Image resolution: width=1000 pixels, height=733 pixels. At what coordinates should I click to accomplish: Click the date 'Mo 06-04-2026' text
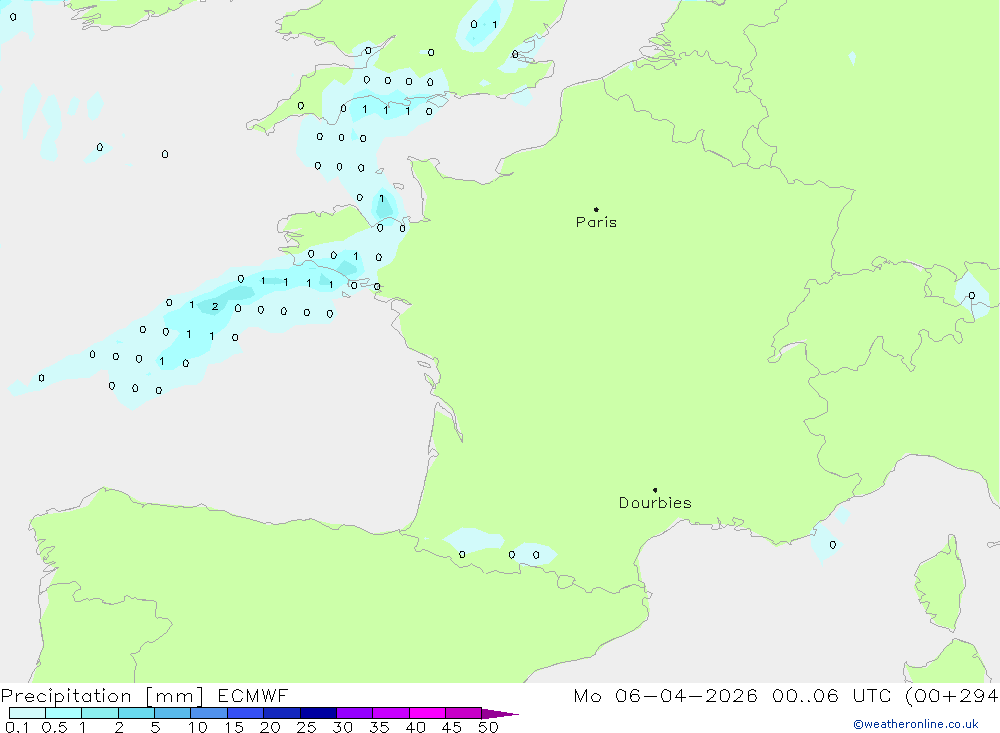(665, 696)
